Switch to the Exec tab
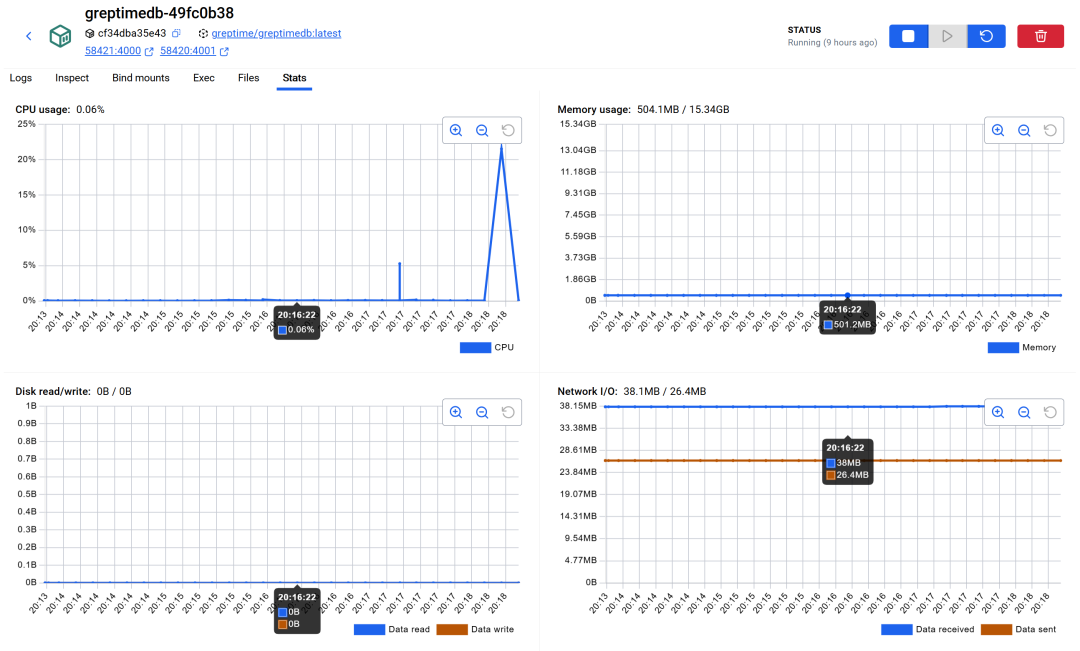 tap(203, 78)
